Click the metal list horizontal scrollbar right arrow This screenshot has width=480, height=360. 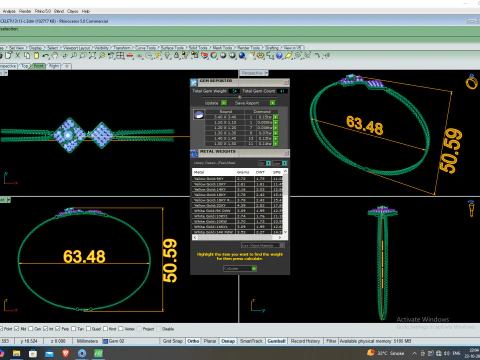[x=280, y=237]
